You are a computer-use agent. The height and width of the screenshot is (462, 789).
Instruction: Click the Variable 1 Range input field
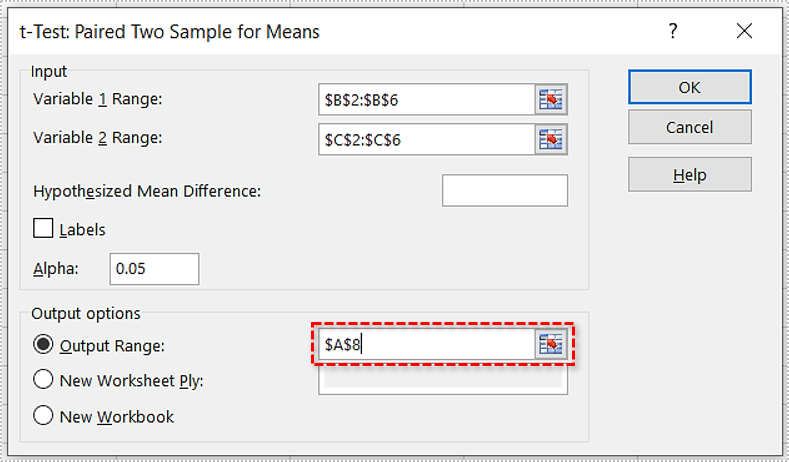click(x=425, y=100)
